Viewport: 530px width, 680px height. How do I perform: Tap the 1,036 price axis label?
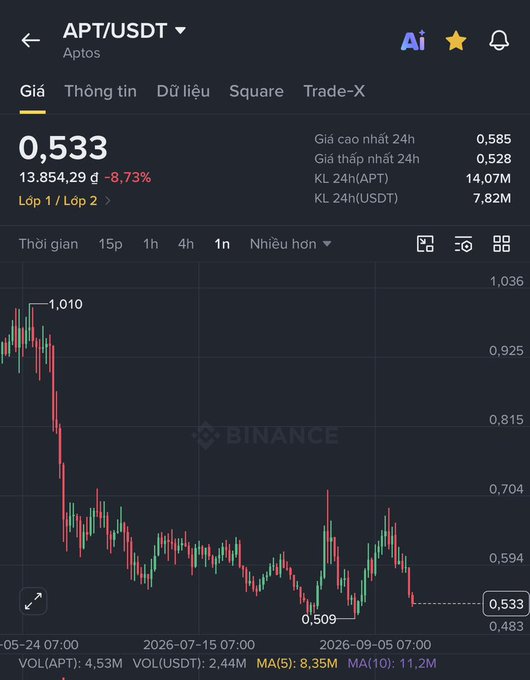point(506,281)
